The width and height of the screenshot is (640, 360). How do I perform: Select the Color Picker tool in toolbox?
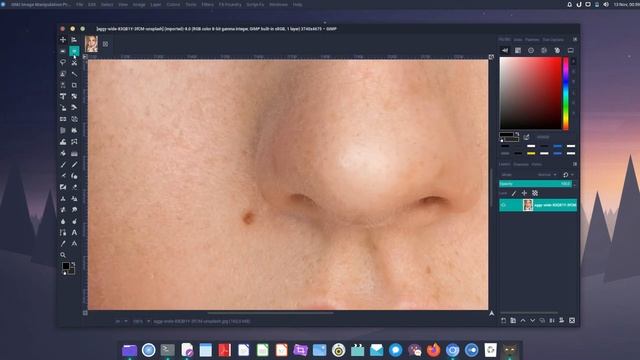pos(63,244)
